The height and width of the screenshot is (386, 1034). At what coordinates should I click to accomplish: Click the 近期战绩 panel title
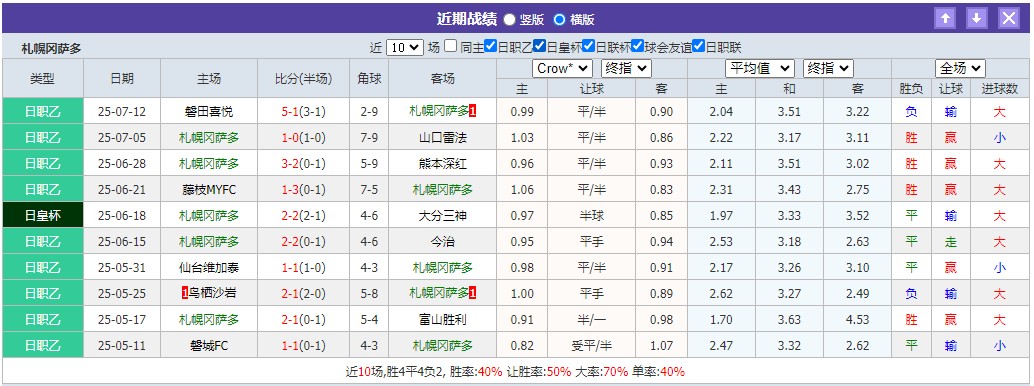pos(466,19)
